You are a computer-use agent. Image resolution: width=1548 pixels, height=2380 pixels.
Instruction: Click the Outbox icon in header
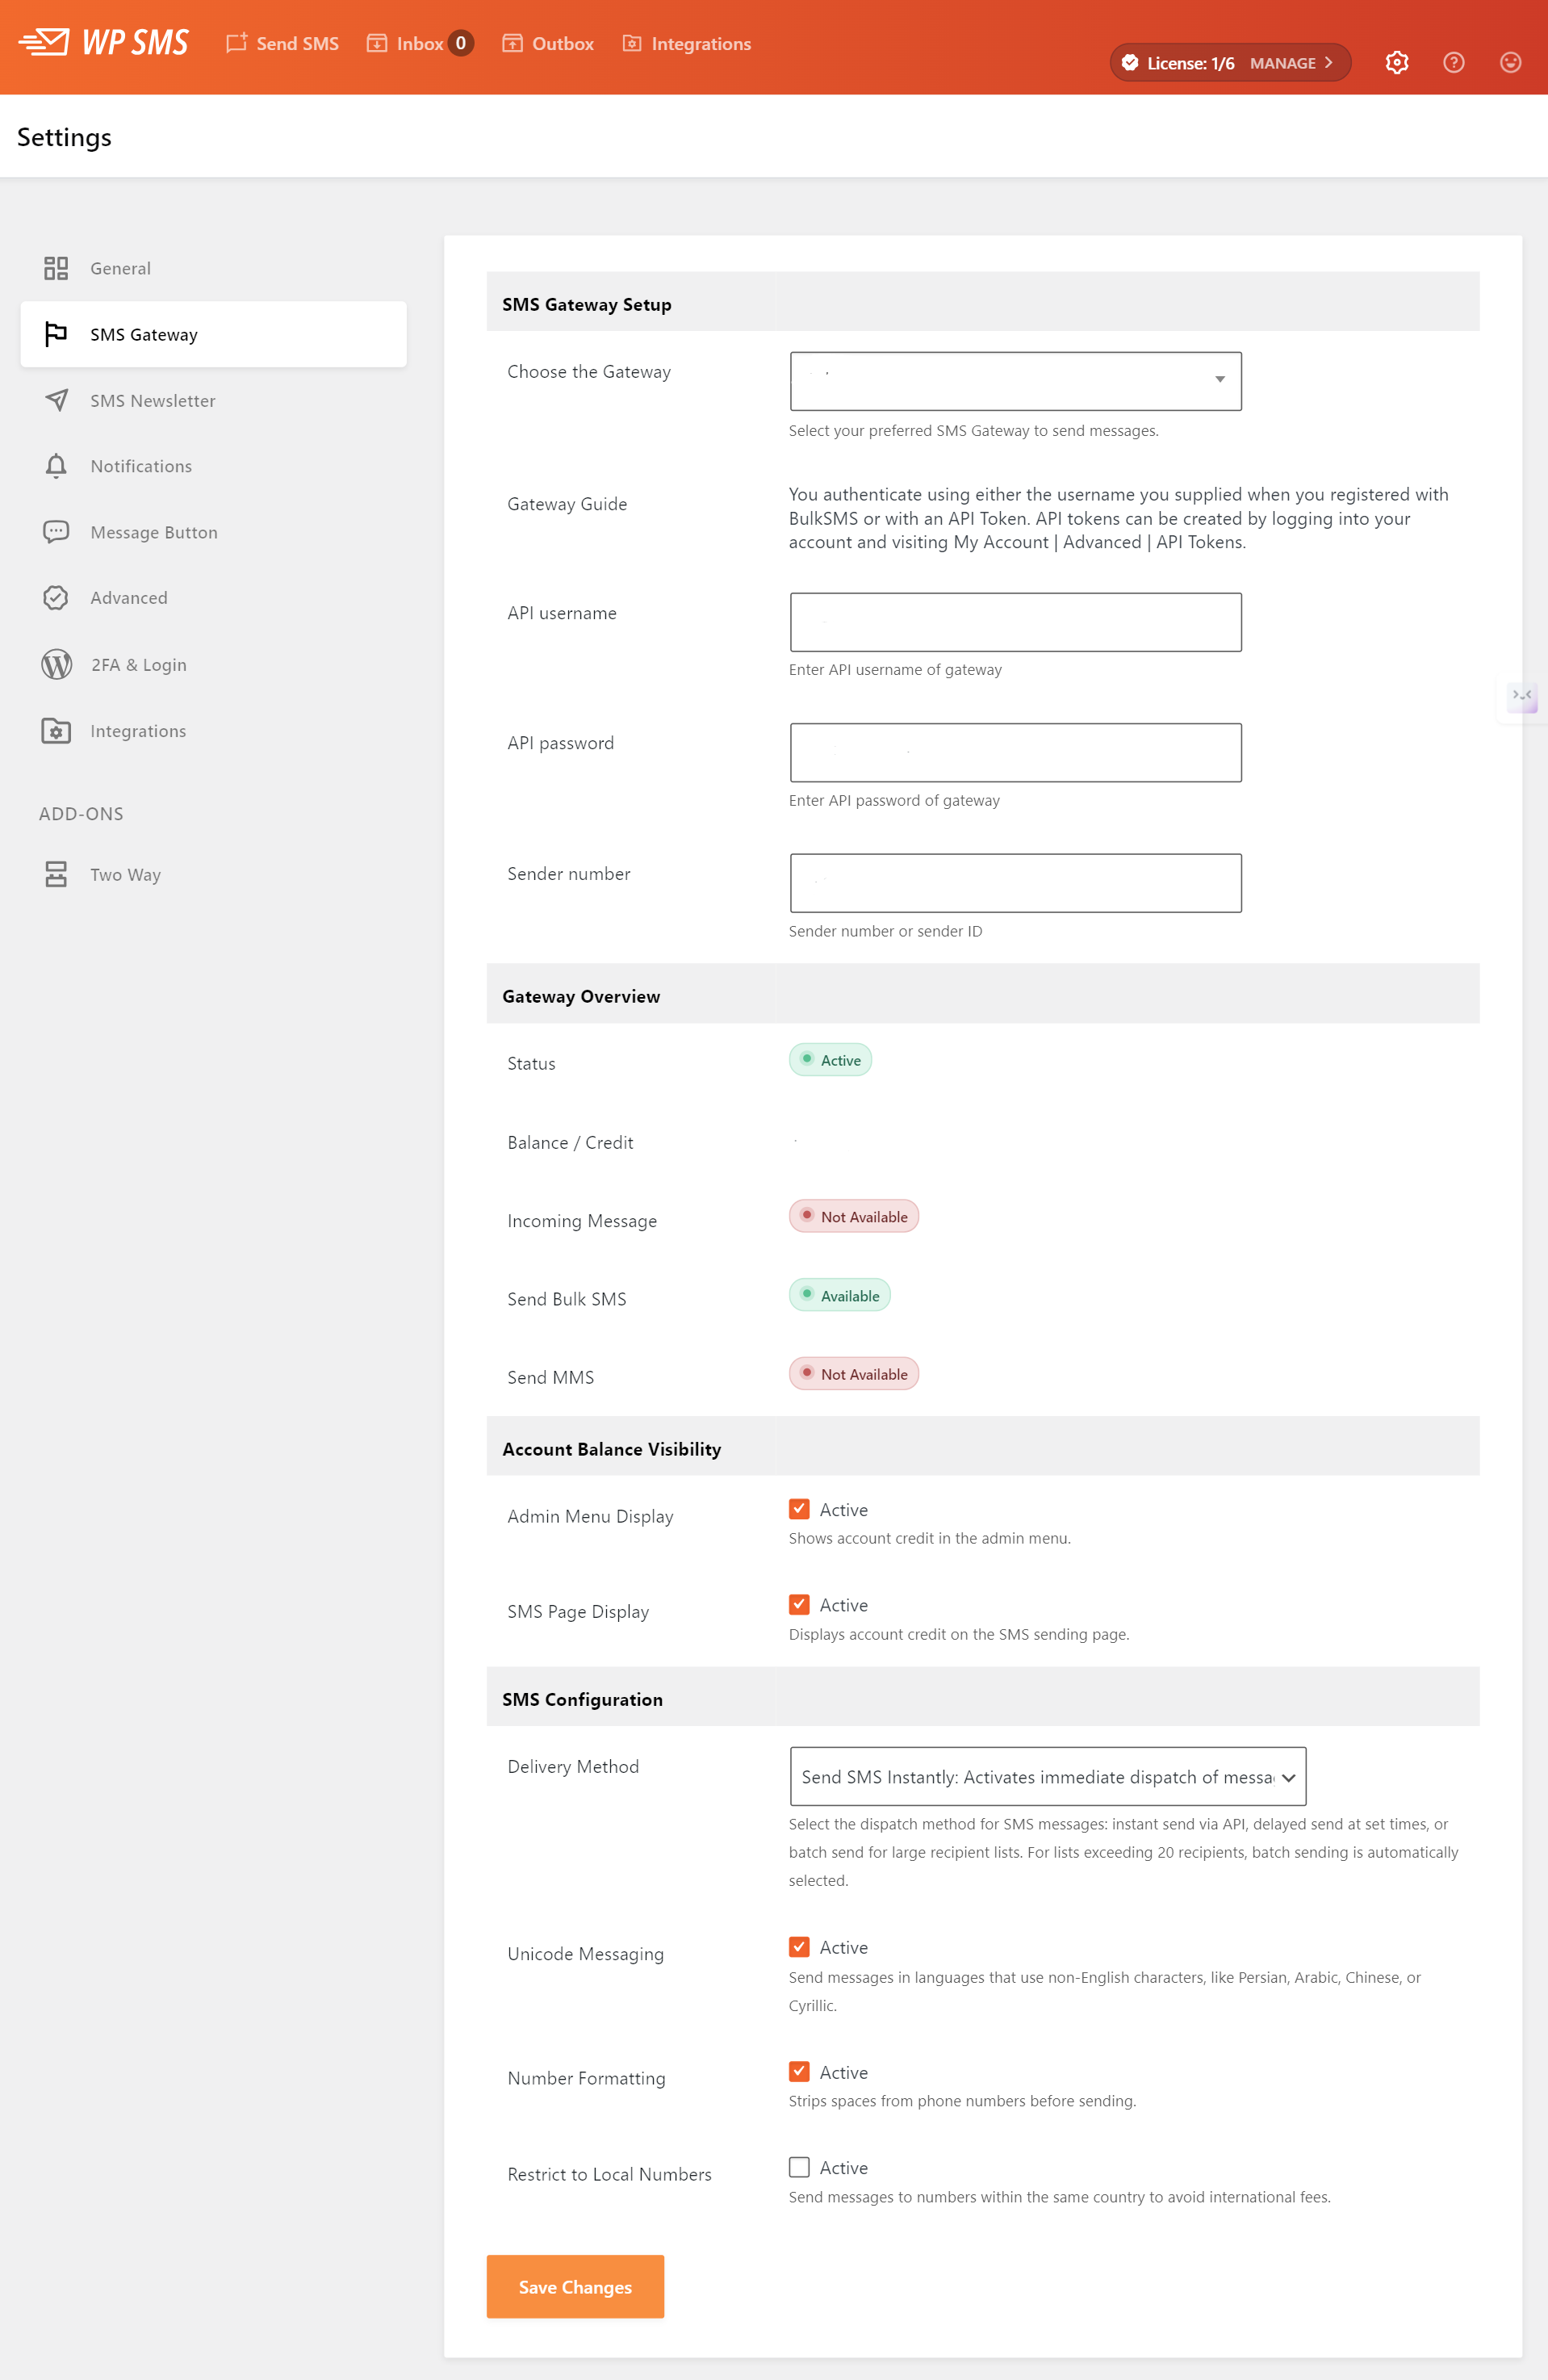[x=512, y=43]
